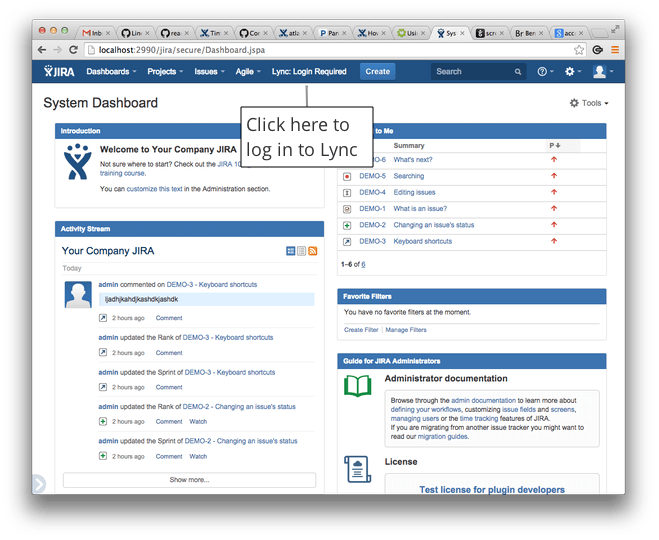Open Chrome hamburger menu

tap(615, 50)
